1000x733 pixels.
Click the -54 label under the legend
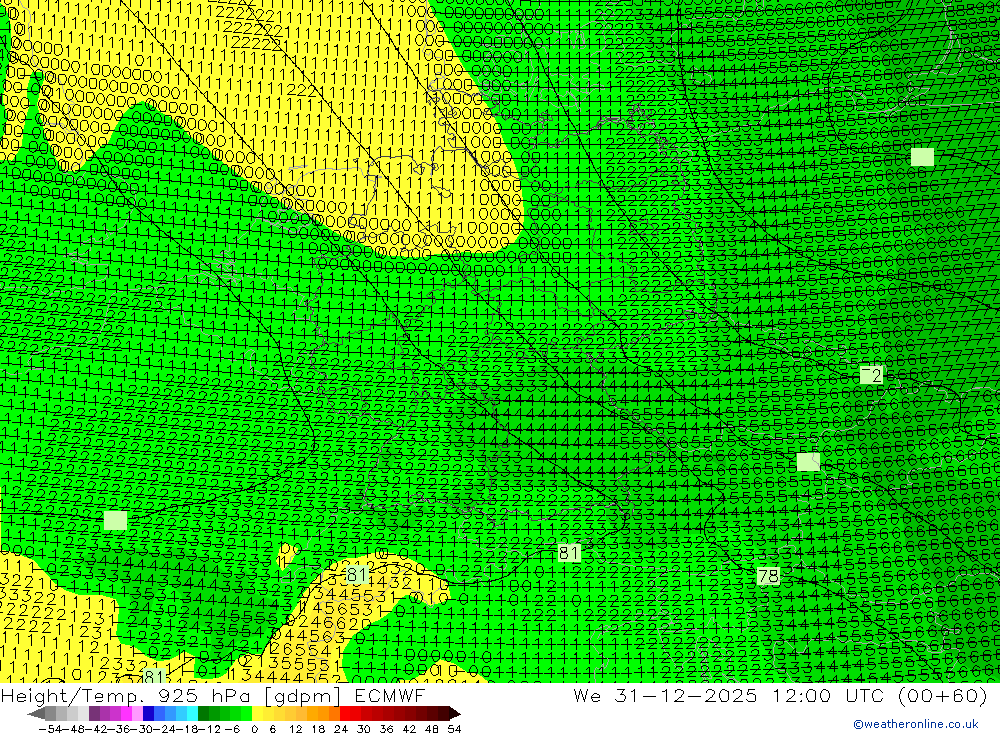[x=48, y=728]
